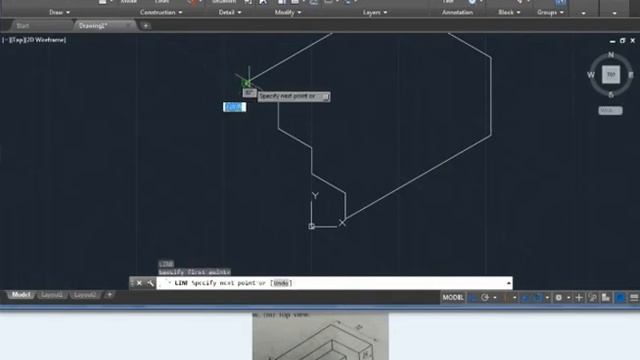Image resolution: width=640 pixels, height=360 pixels.
Task: Click the ViewCube TOP face
Action: point(611,75)
